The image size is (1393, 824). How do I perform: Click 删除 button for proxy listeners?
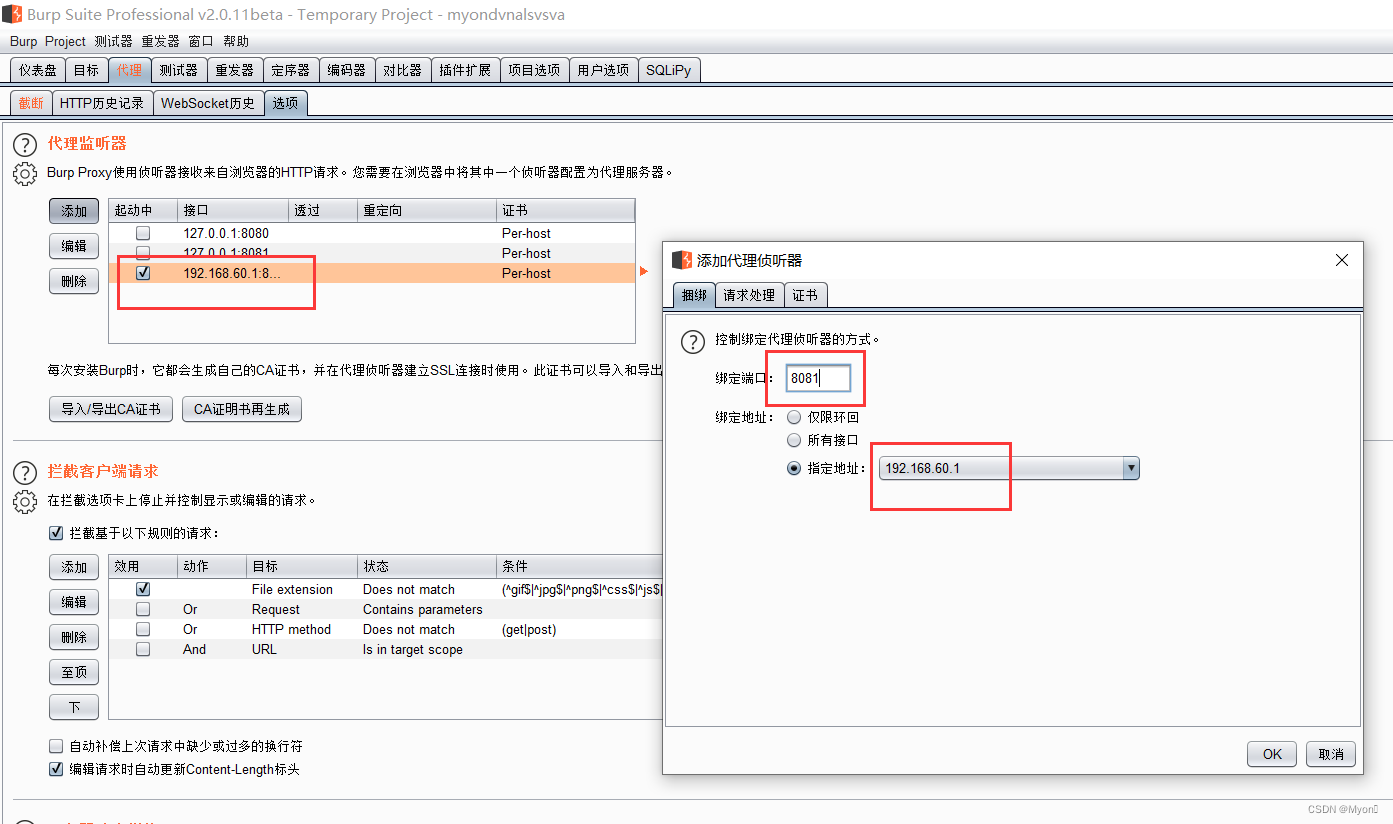tap(74, 281)
